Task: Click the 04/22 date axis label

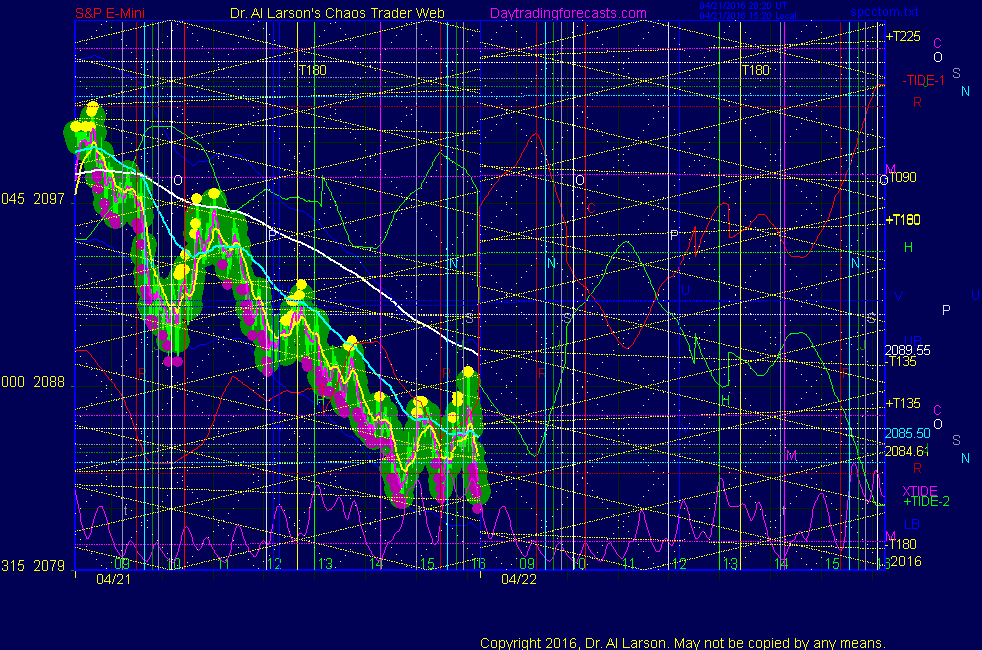Action: [x=519, y=579]
